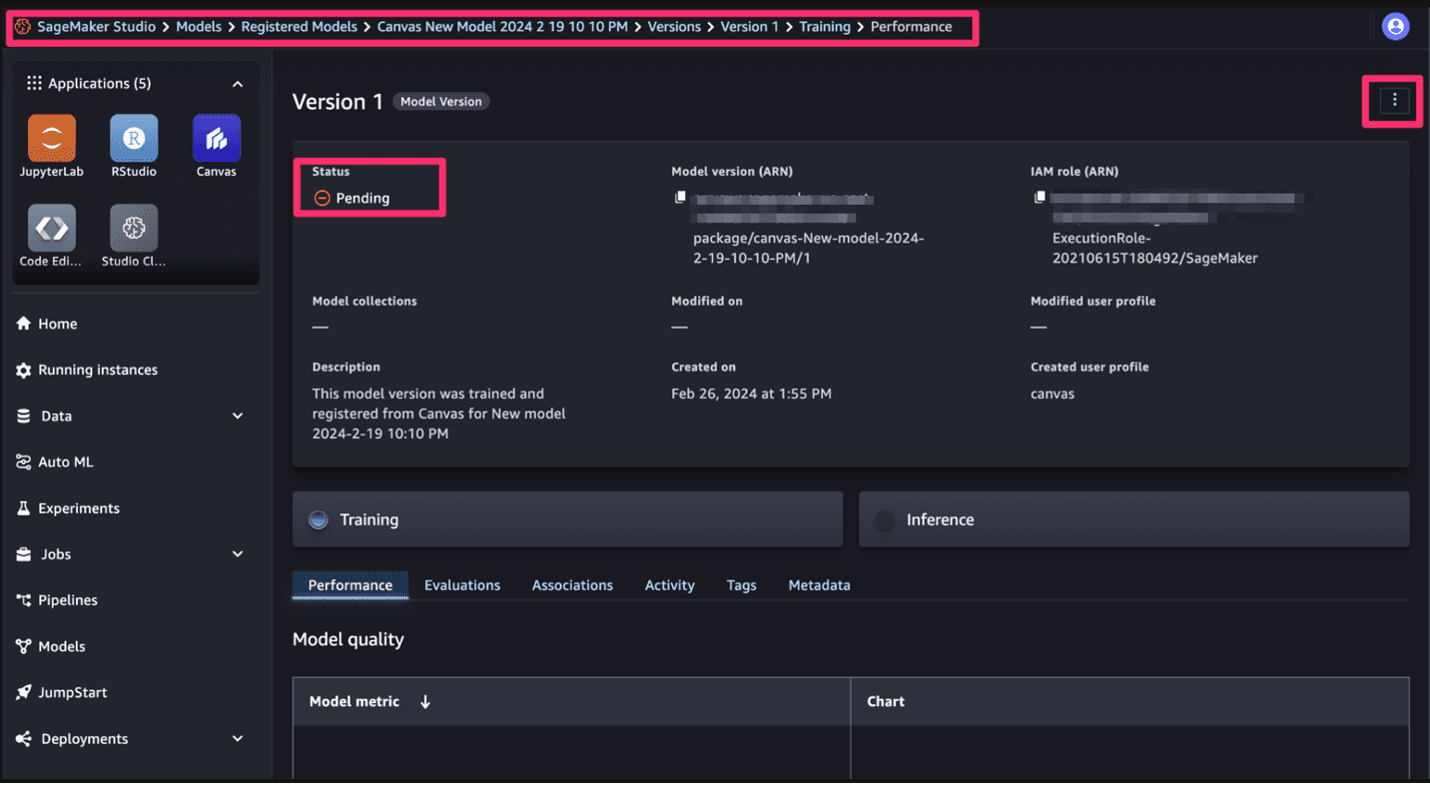Click Registered Models breadcrumb link
The height and width of the screenshot is (788, 1430).
tap(299, 27)
